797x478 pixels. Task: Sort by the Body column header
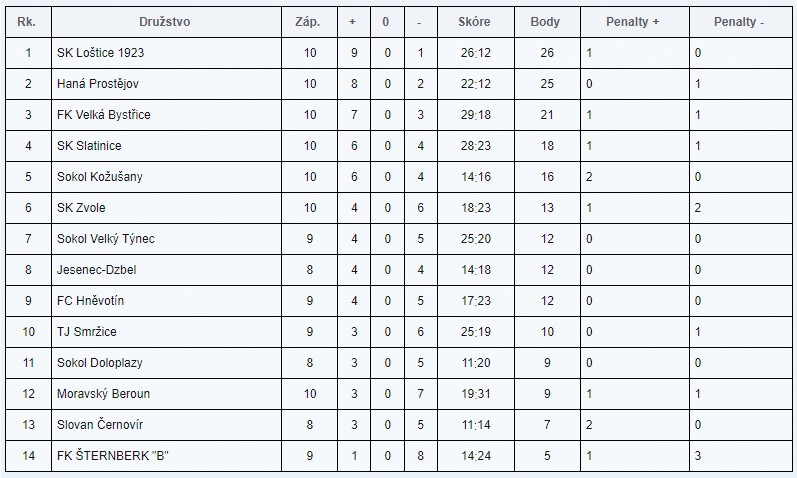tap(545, 21)
